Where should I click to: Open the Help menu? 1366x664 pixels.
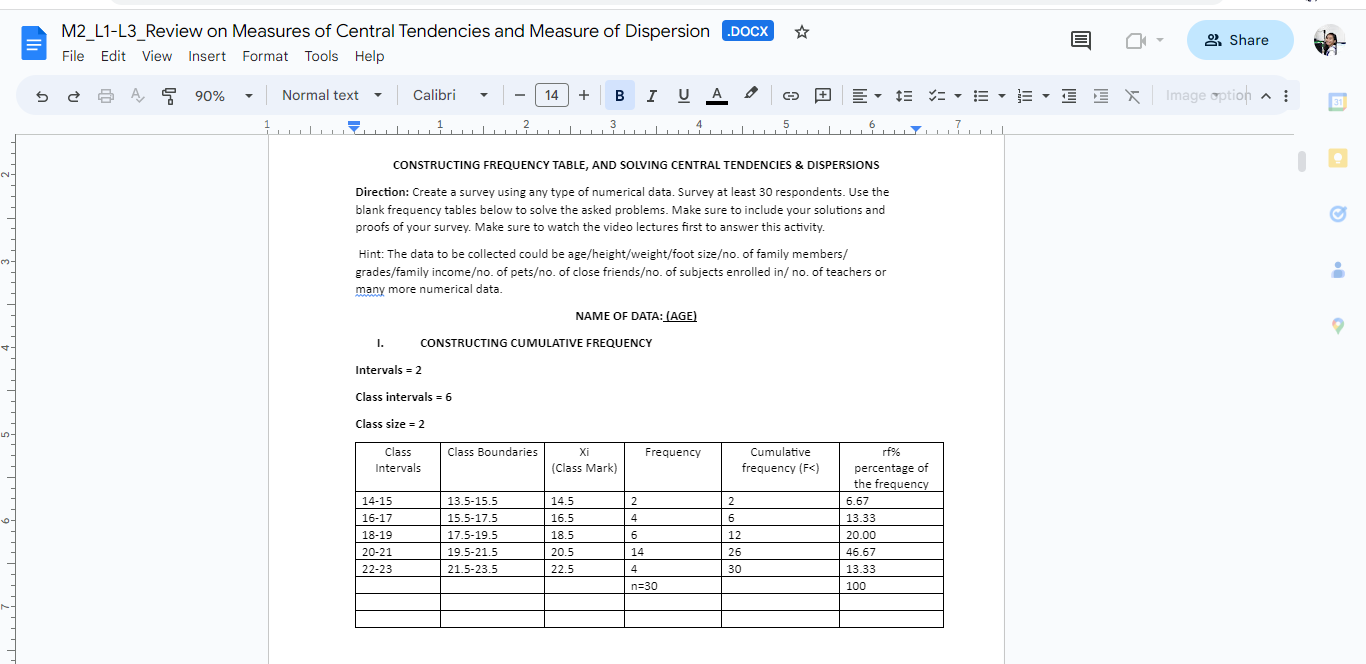[369, 56]
